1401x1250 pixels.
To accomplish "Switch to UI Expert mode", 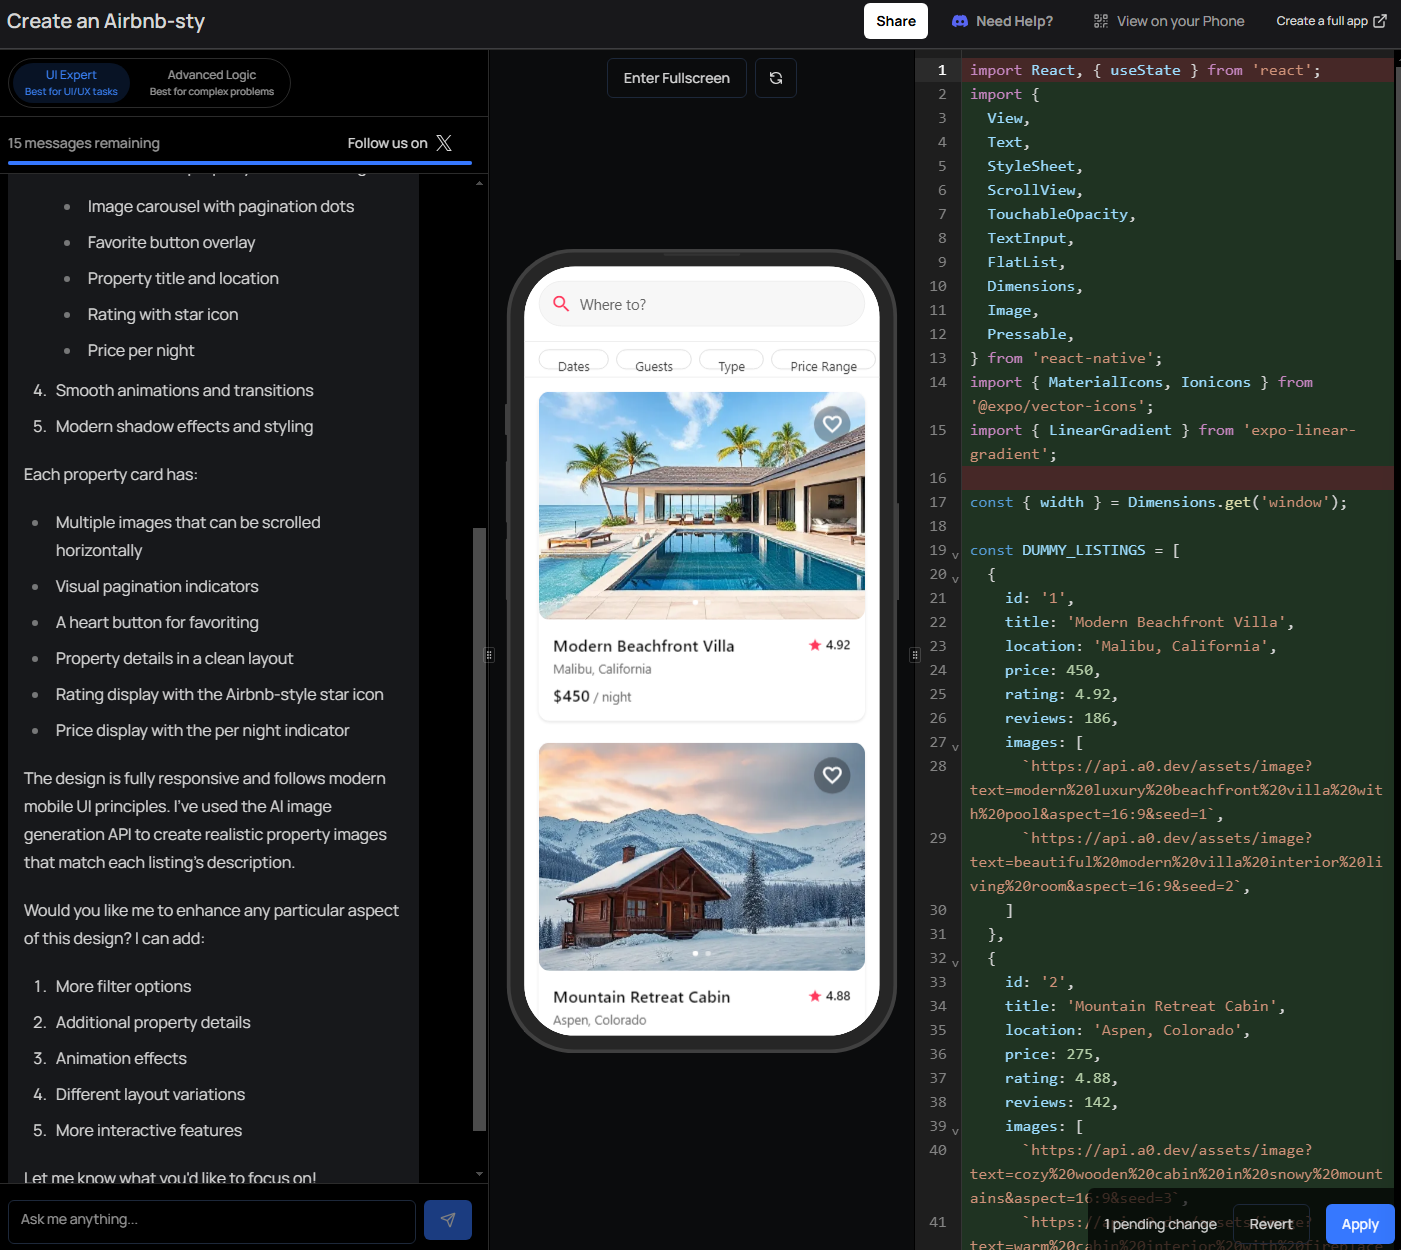I will [71, 83].
